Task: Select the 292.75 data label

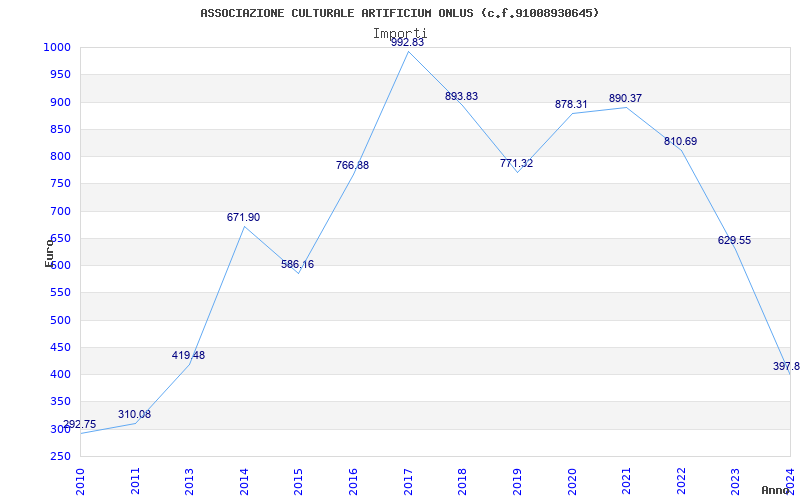Action: click(x=80, y=424)
